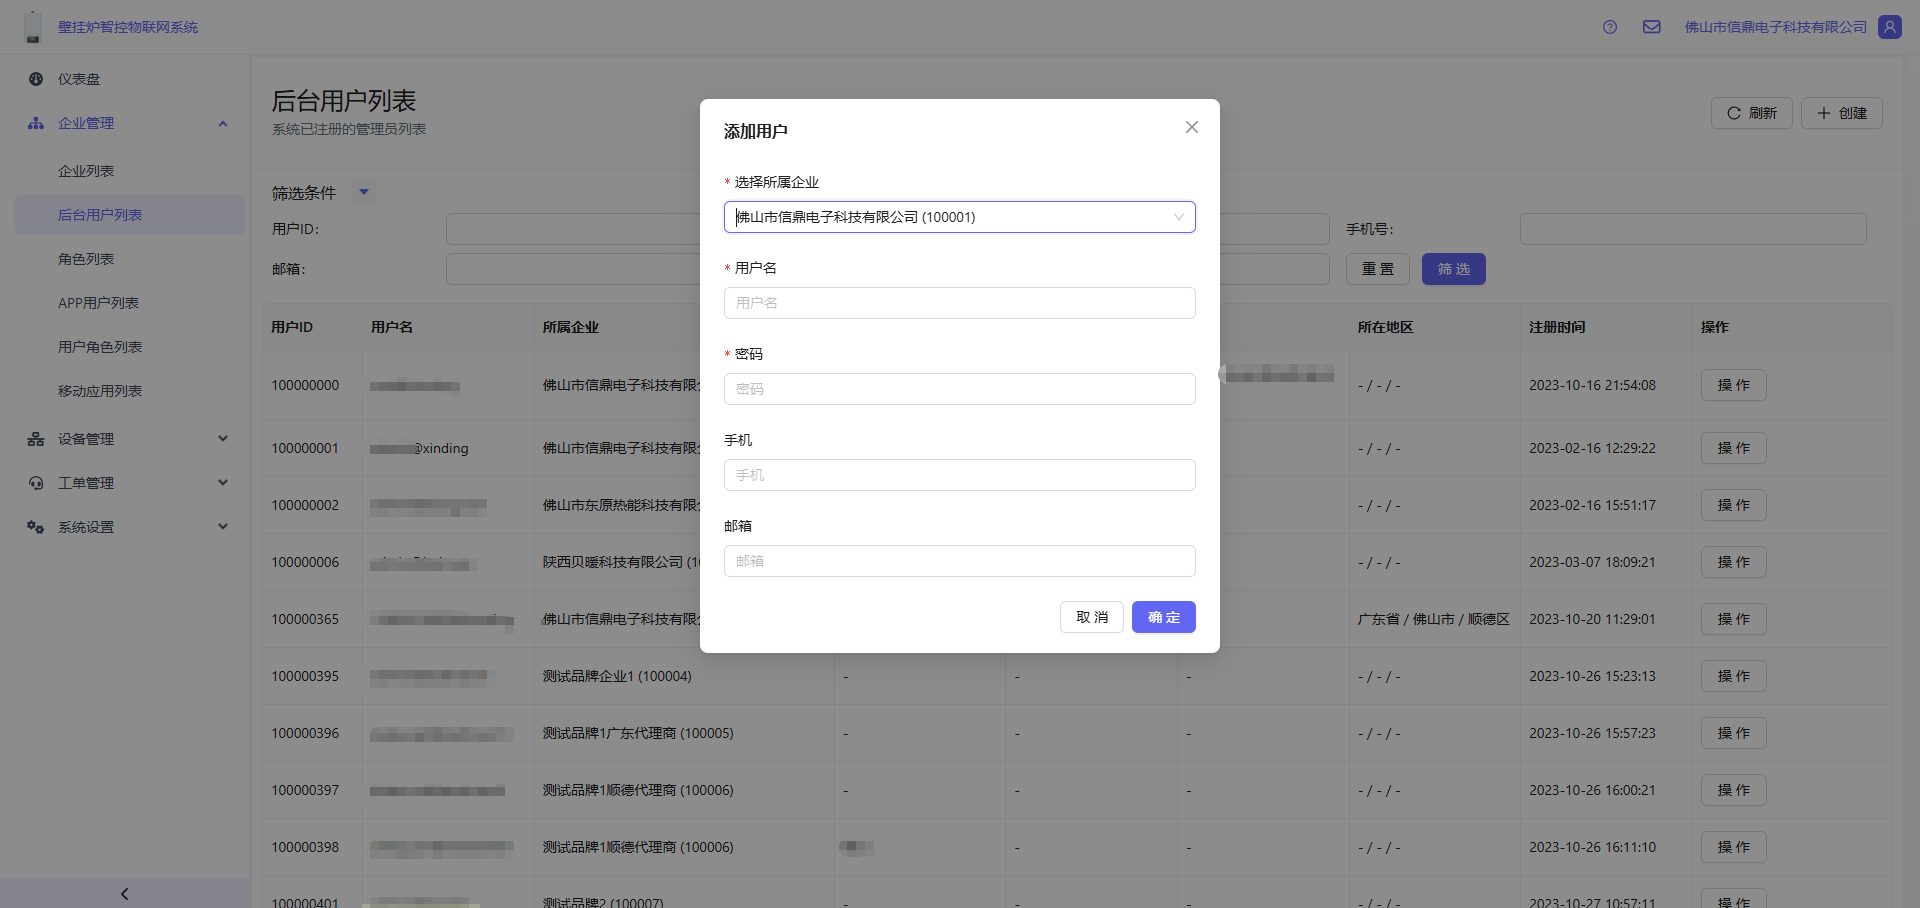Click the email input in dialog

pos(959,561)
